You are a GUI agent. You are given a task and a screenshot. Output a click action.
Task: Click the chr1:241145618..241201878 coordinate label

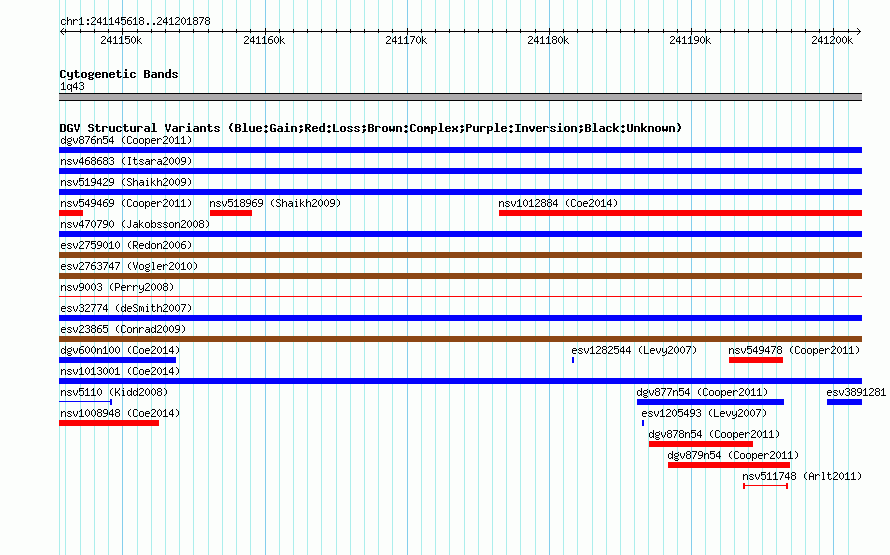[x=135, y=21]
